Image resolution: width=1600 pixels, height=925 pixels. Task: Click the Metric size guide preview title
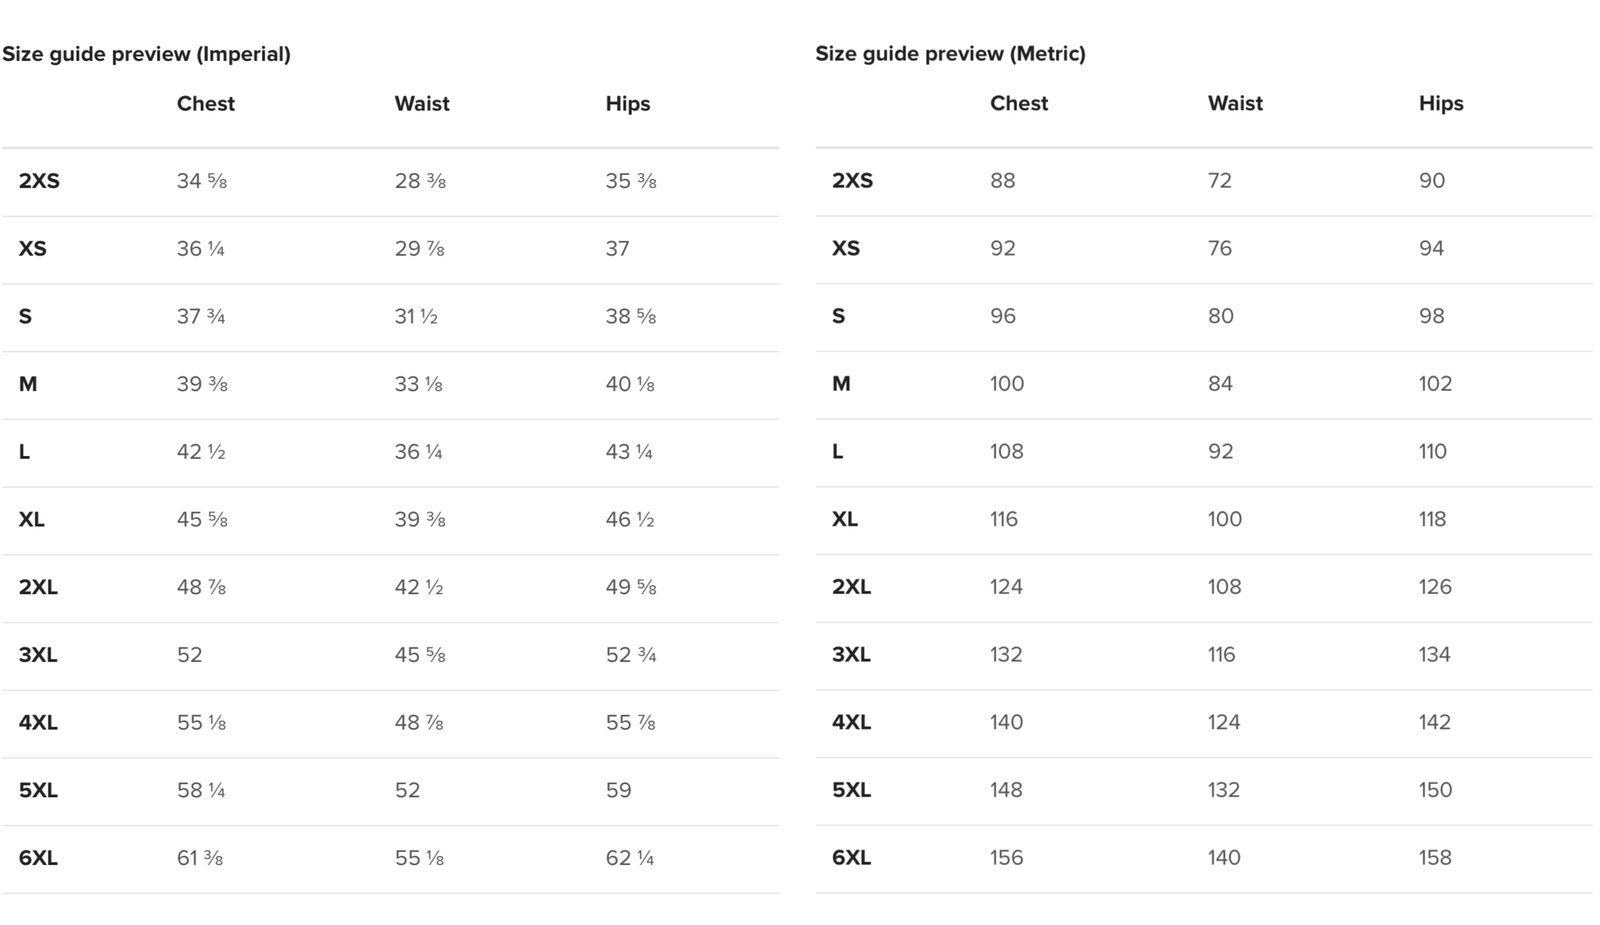tap(950, 54)
